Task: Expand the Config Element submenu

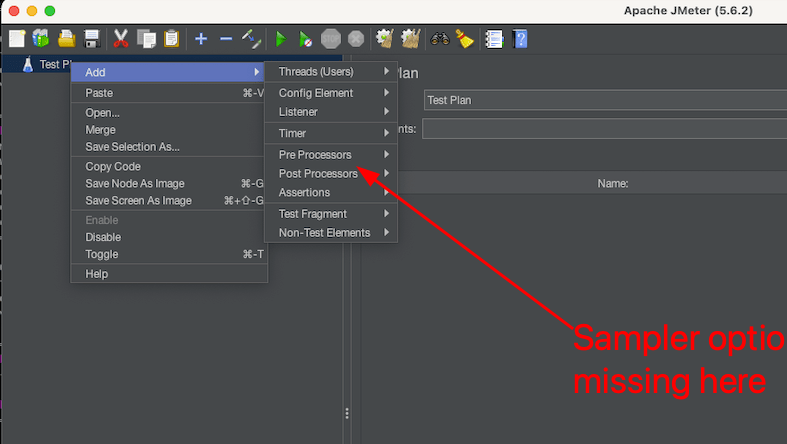Action: coord(331,93)
